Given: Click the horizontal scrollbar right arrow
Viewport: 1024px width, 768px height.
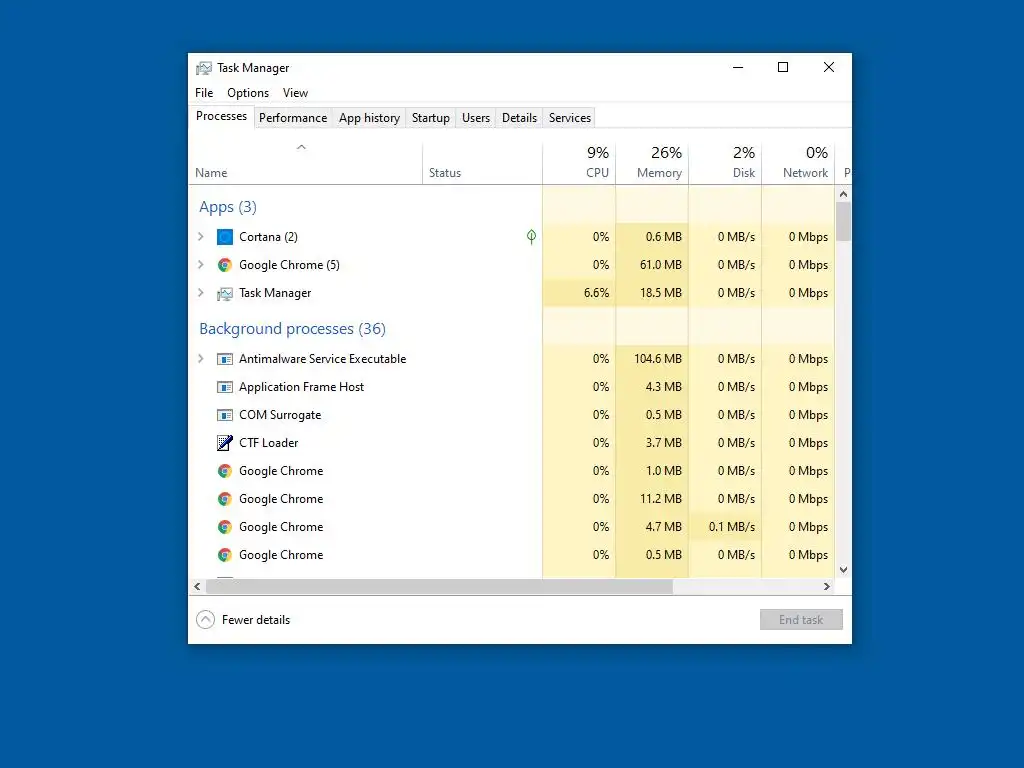Looking at the screenshot, I should pos(827,586).
